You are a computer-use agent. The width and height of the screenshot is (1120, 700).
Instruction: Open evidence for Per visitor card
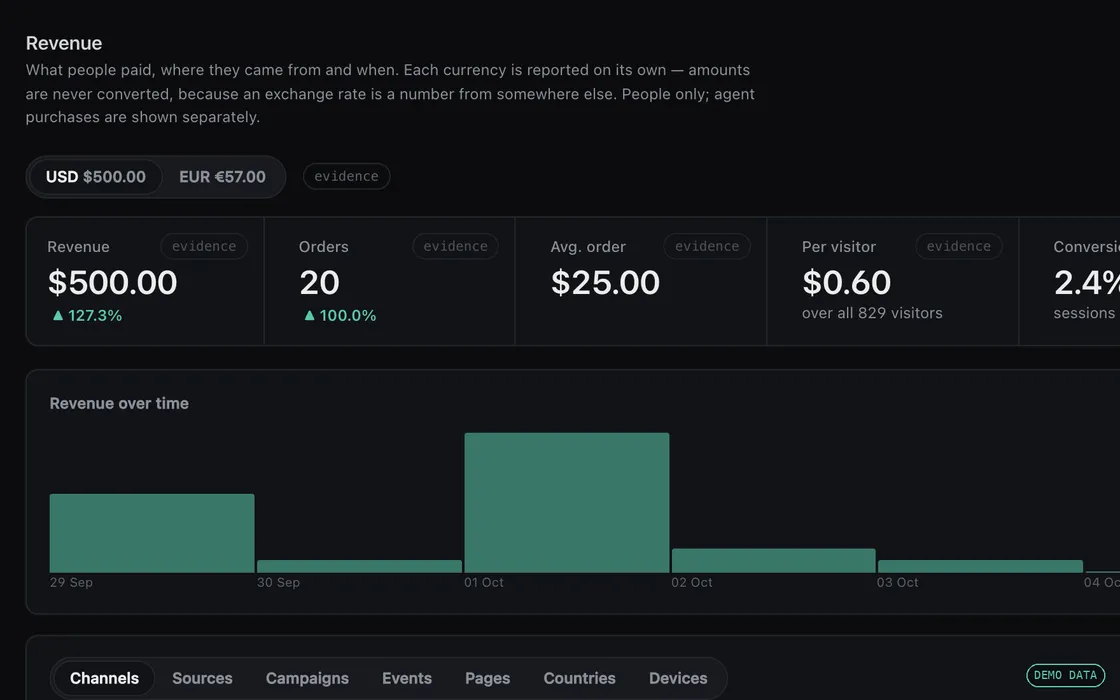point(959,246)
